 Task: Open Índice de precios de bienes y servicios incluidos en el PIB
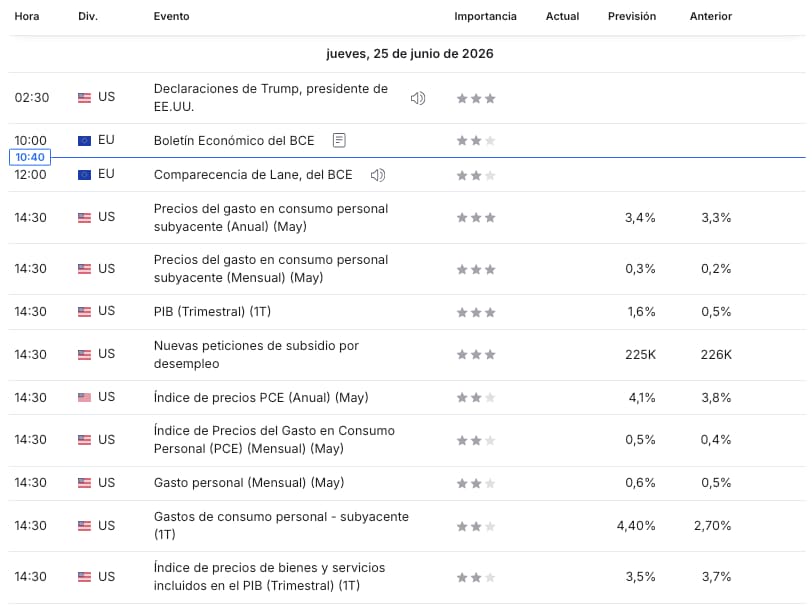tap(269, 576)
